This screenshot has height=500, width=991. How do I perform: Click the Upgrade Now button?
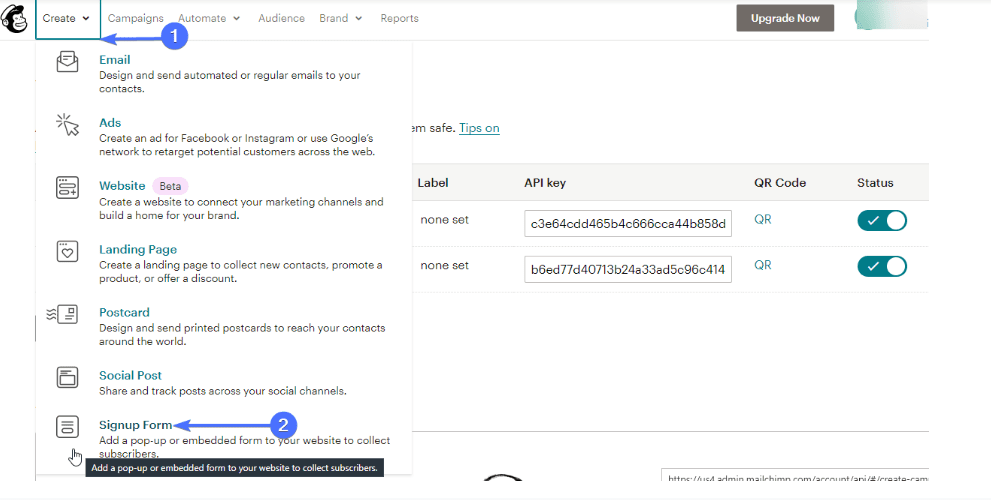point(785,18)
